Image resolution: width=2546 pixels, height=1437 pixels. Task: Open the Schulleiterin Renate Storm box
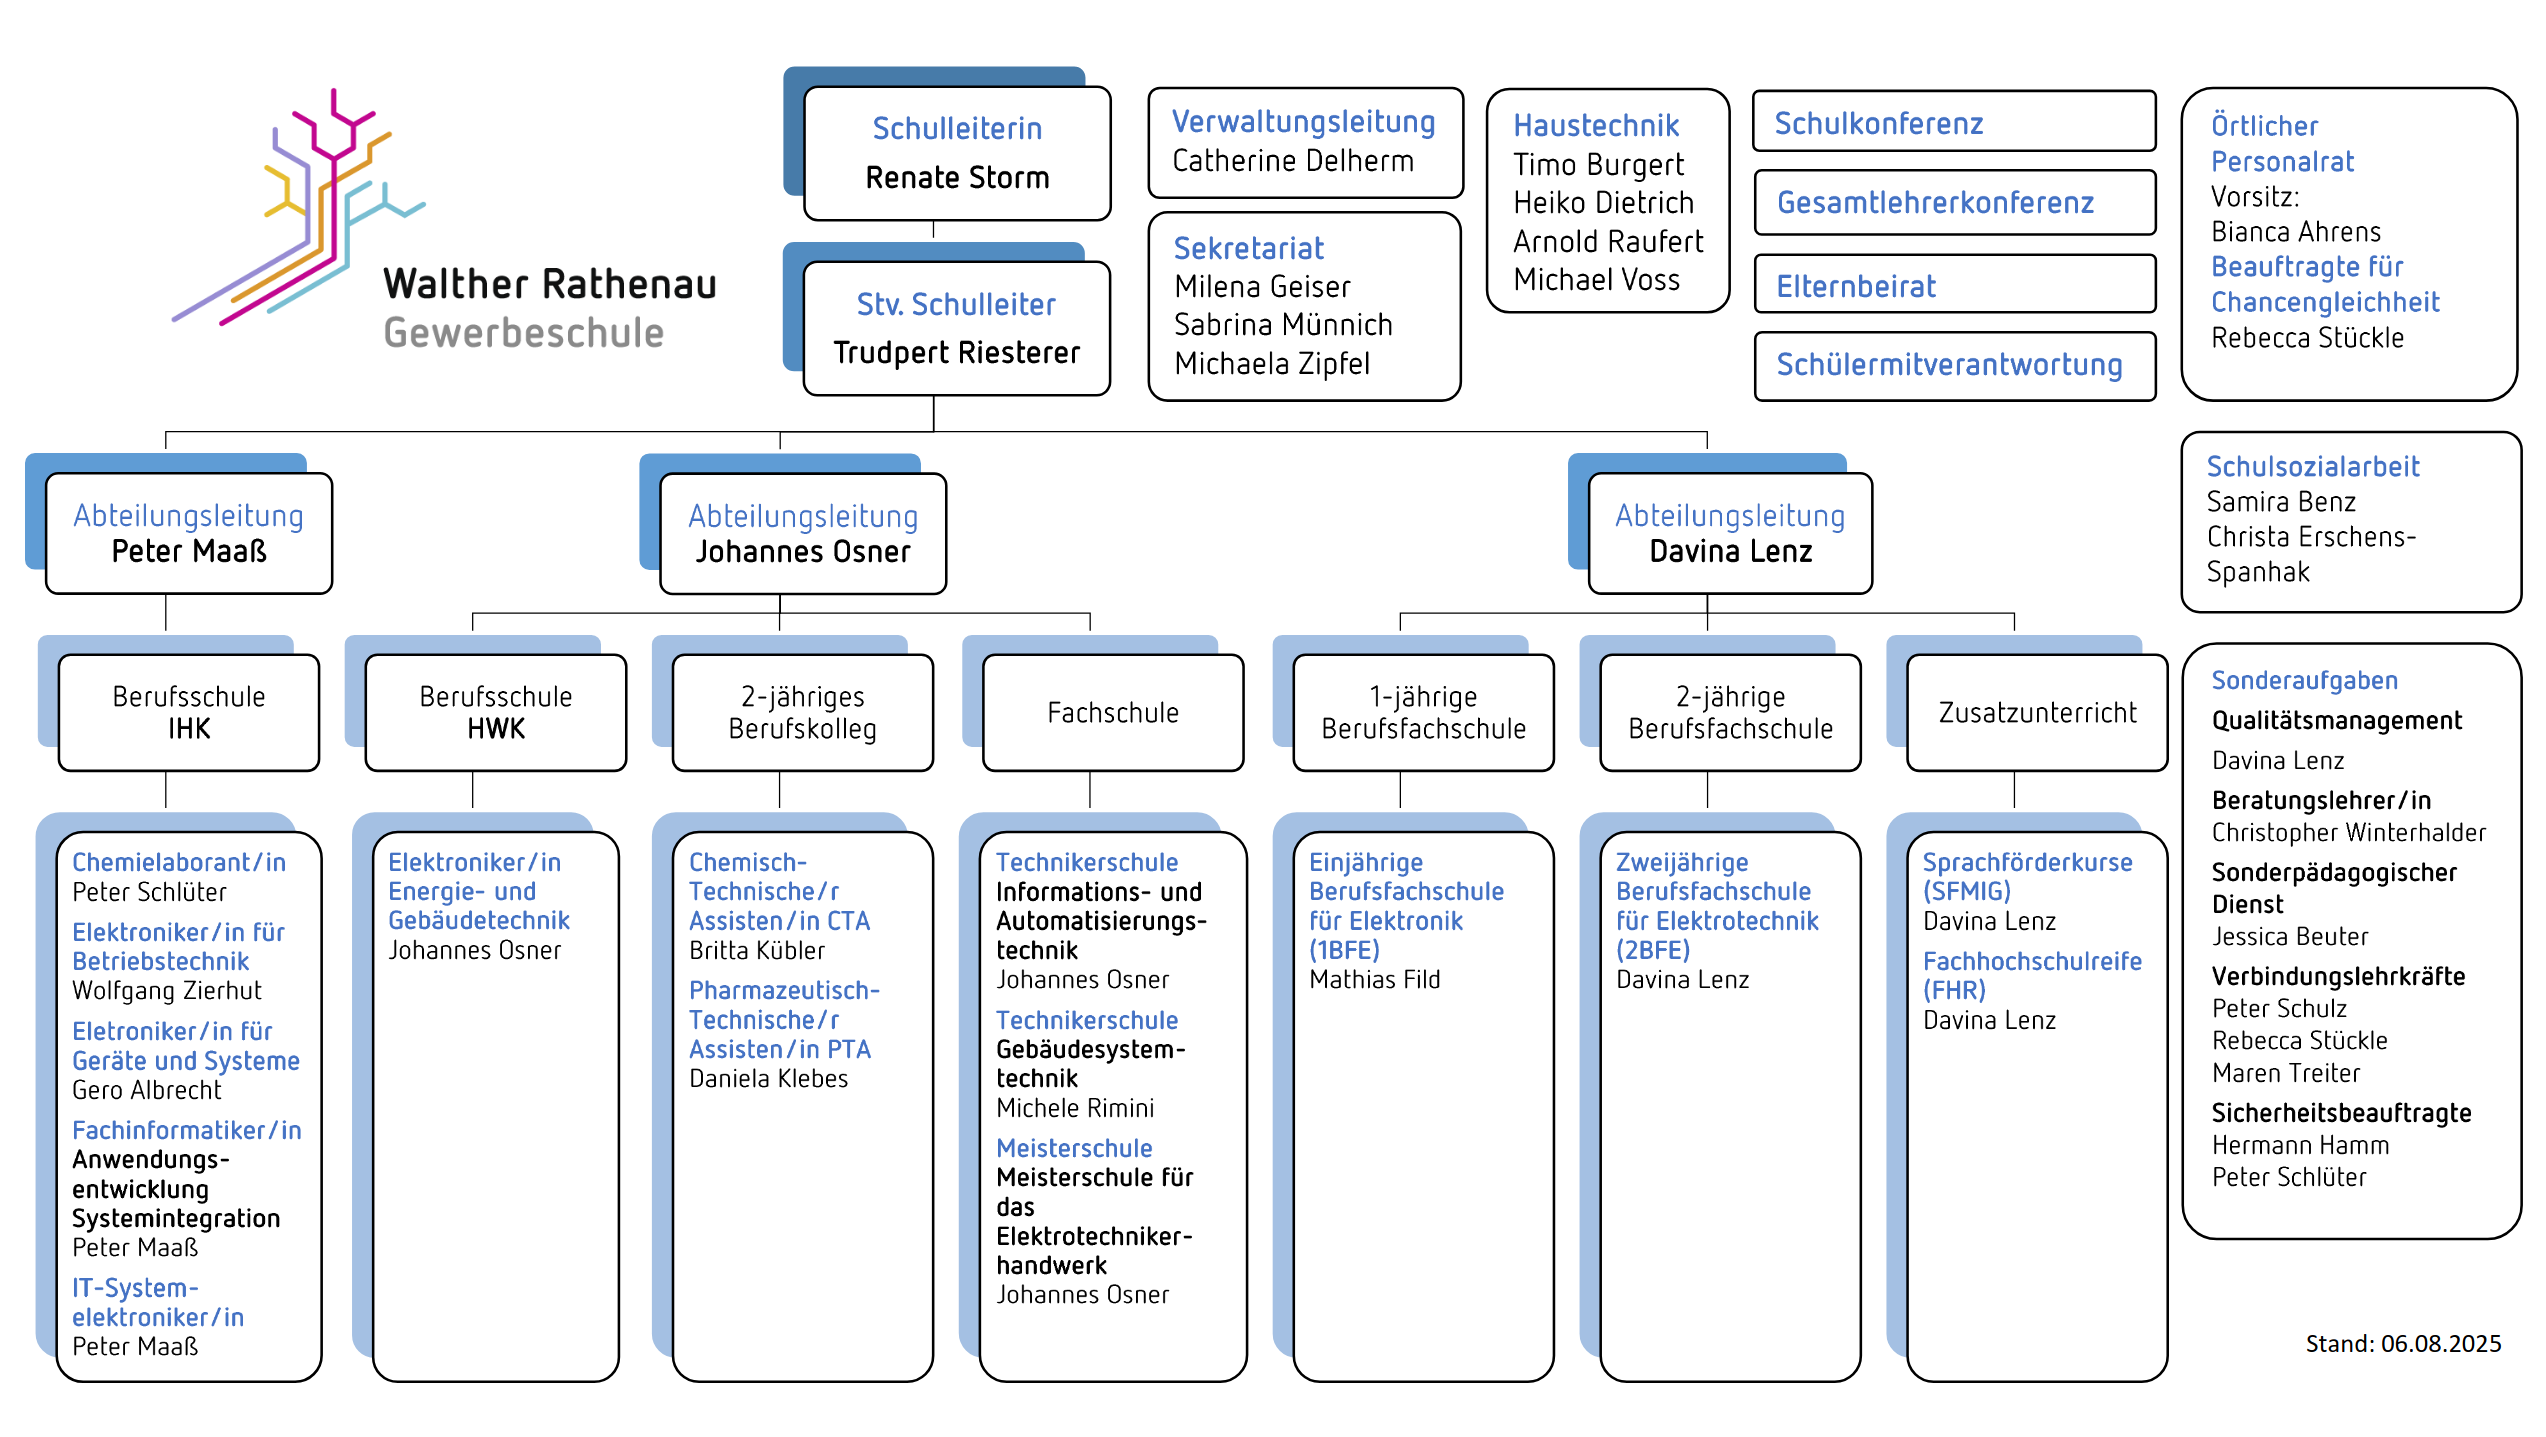(x=956, y=153)
